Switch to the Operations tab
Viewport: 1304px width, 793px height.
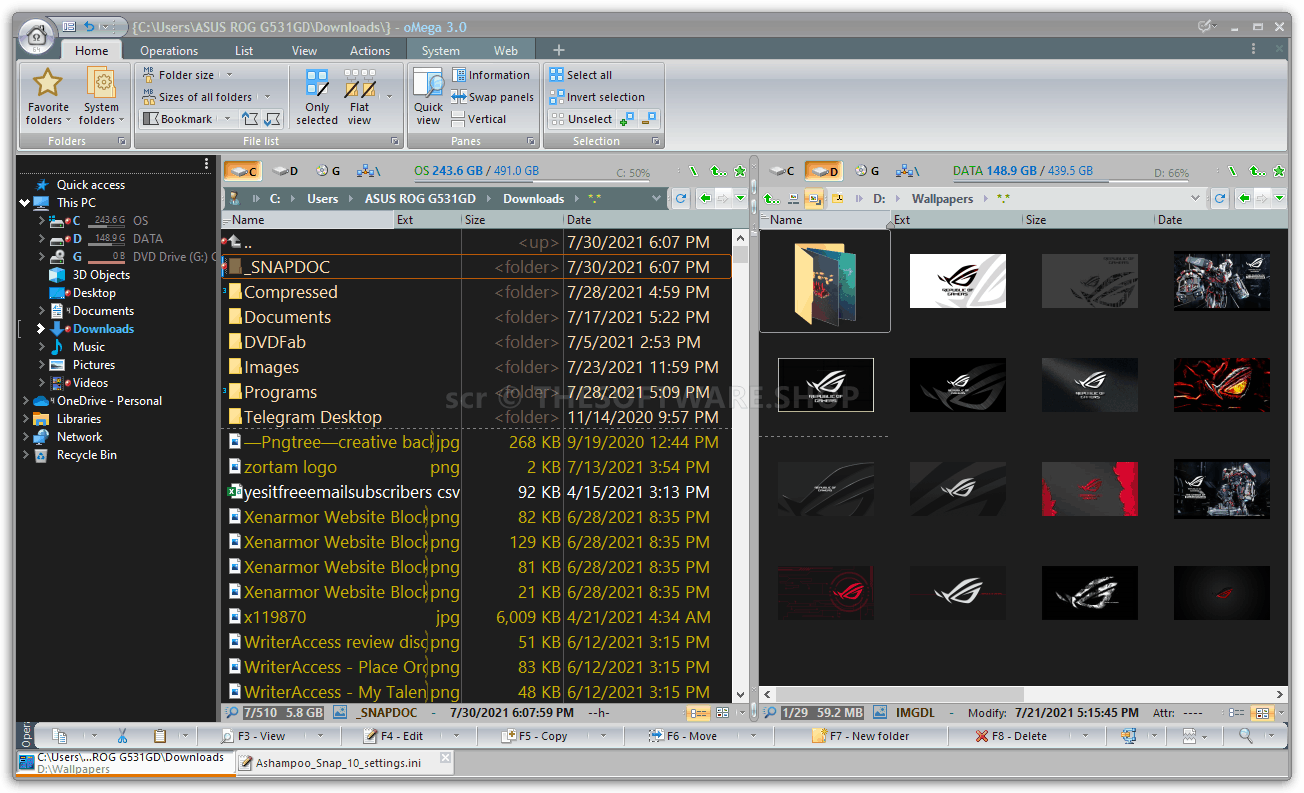point(169,51)
